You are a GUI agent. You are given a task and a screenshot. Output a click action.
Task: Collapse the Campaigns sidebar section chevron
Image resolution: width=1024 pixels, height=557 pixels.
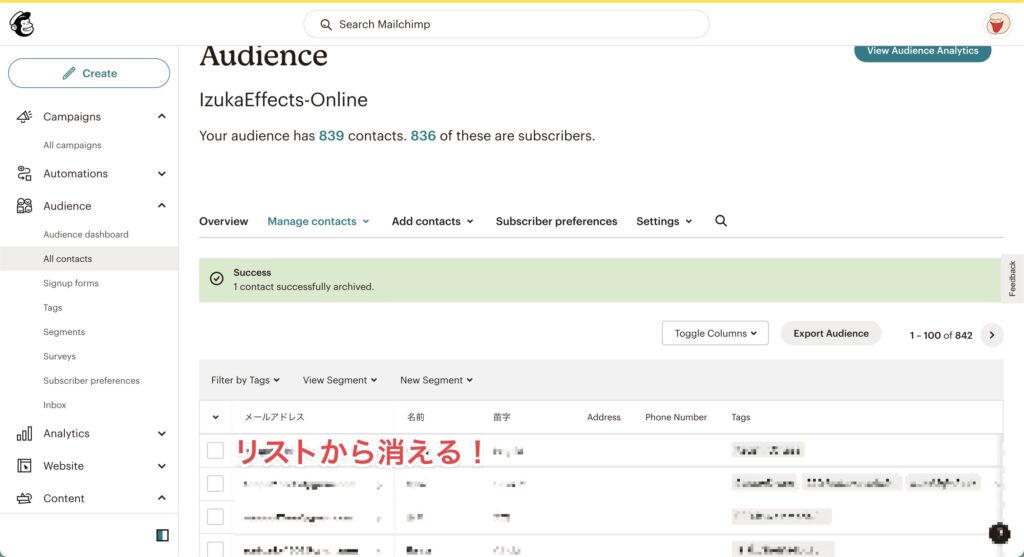161,116
